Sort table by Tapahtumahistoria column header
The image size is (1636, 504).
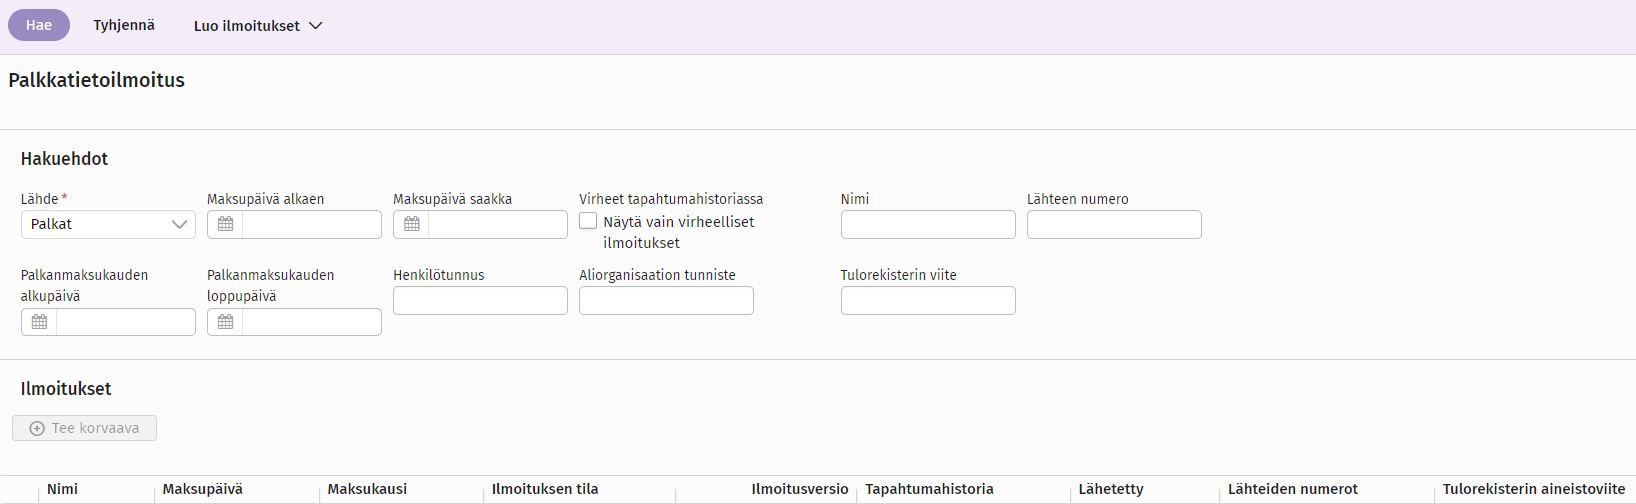coord(929,489)
